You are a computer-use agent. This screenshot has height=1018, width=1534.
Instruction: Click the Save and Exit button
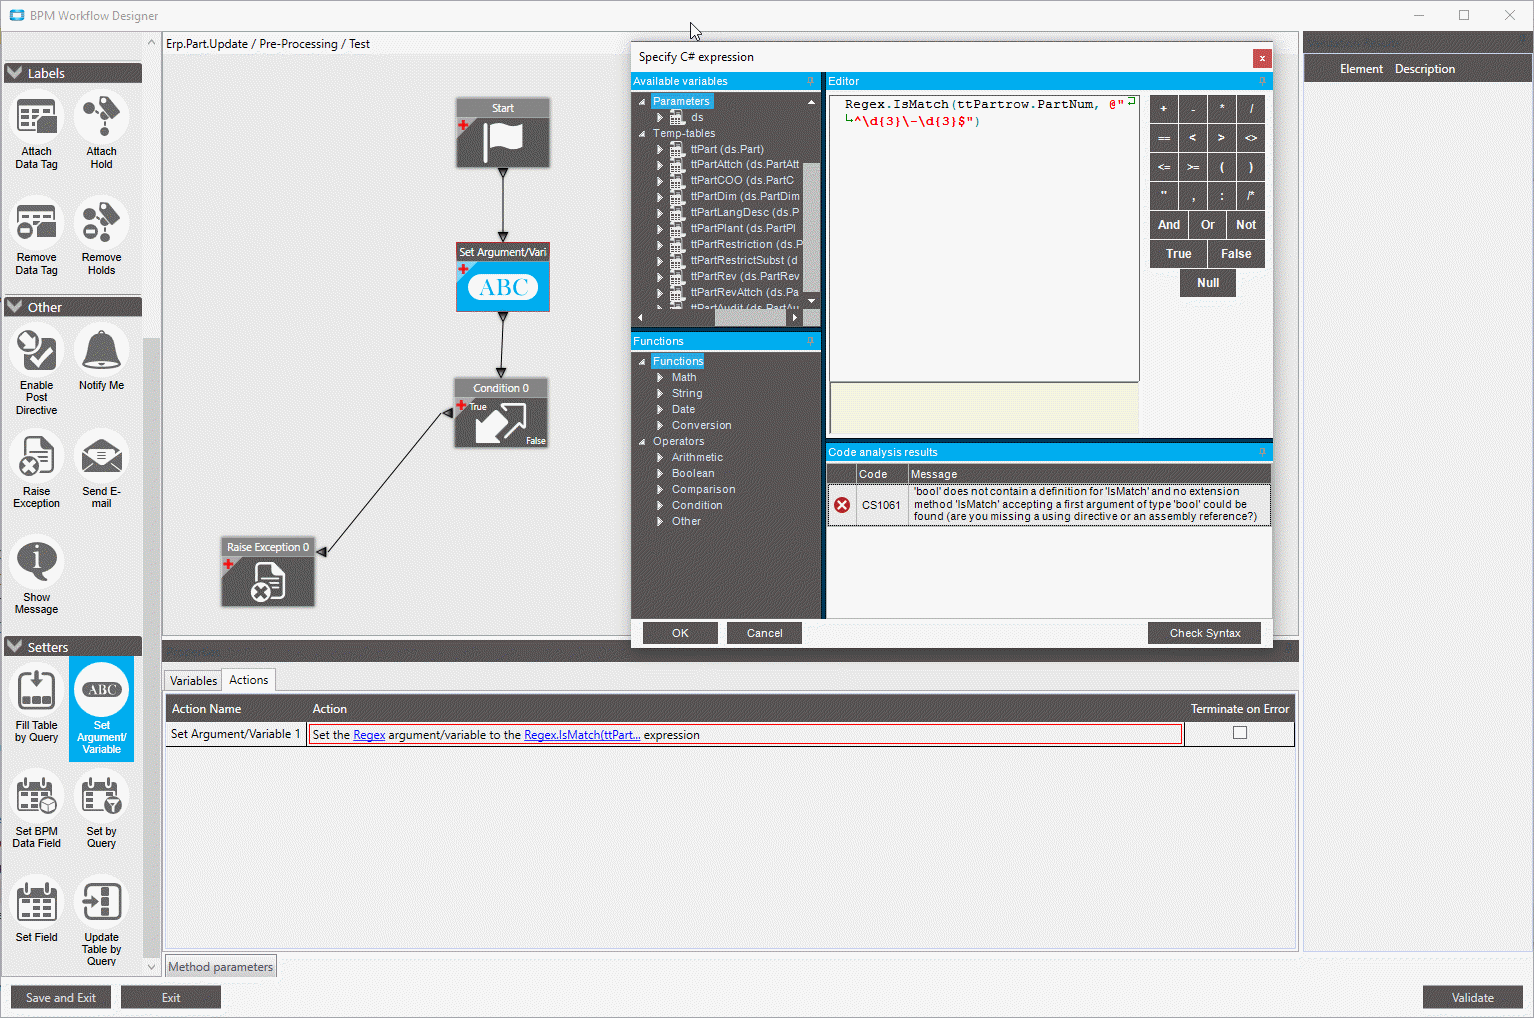[61, 997]
